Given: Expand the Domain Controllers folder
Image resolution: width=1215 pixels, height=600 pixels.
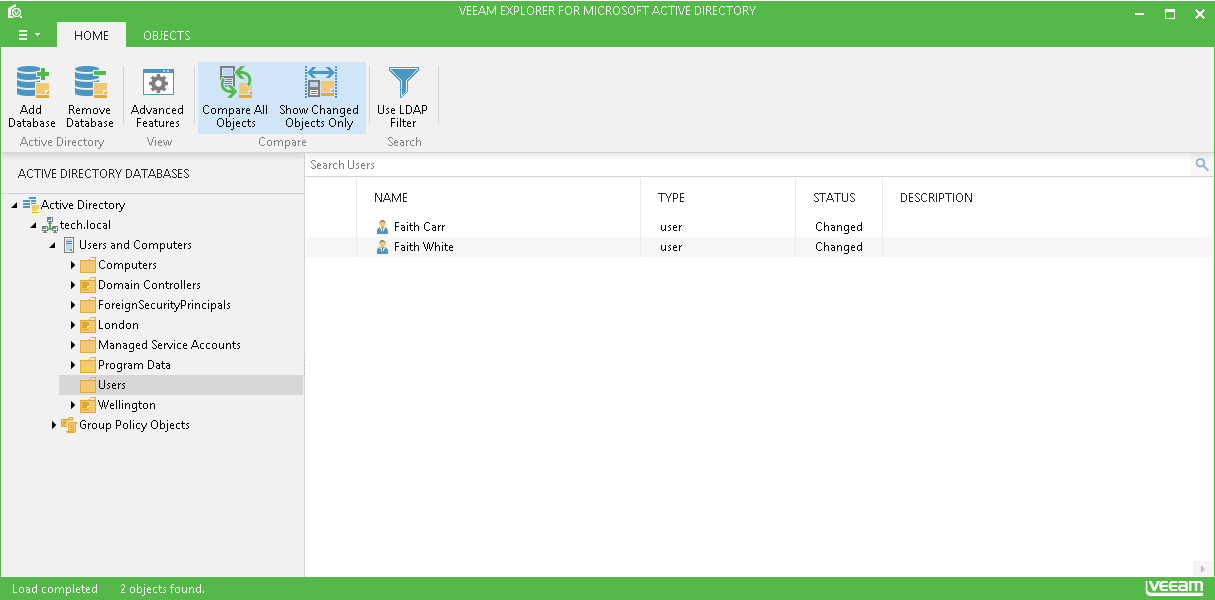Looking at the screenshot, I should 72,285.
